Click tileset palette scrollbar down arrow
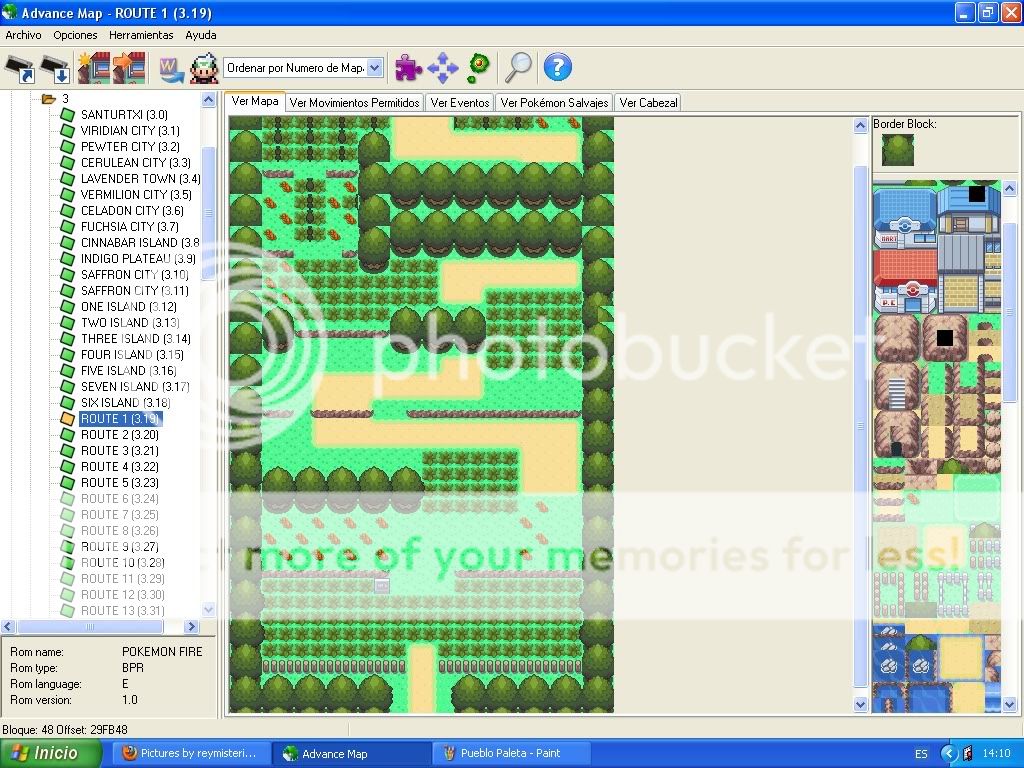The width and height of the screenshot is (1024, 768). [1009, 704]
